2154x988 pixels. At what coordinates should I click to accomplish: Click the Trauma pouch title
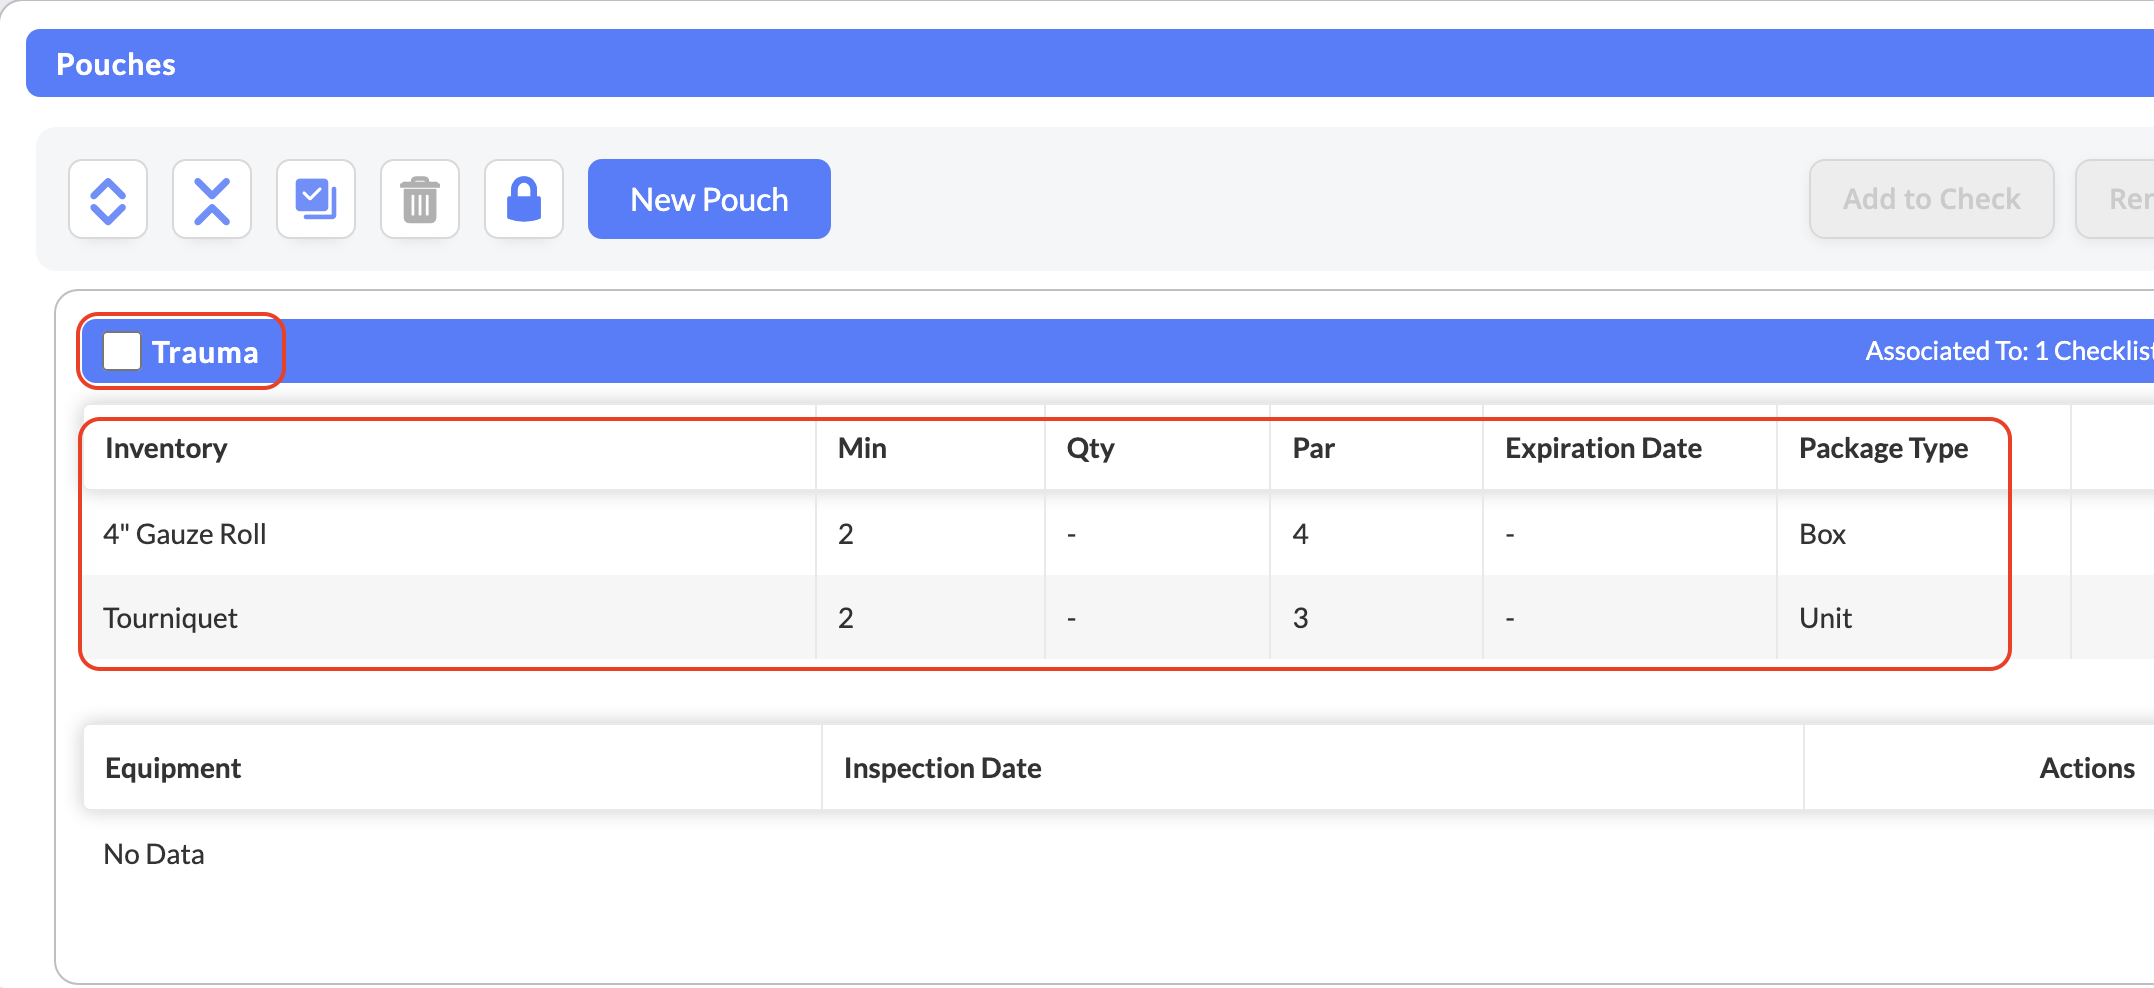click(205, 352)
